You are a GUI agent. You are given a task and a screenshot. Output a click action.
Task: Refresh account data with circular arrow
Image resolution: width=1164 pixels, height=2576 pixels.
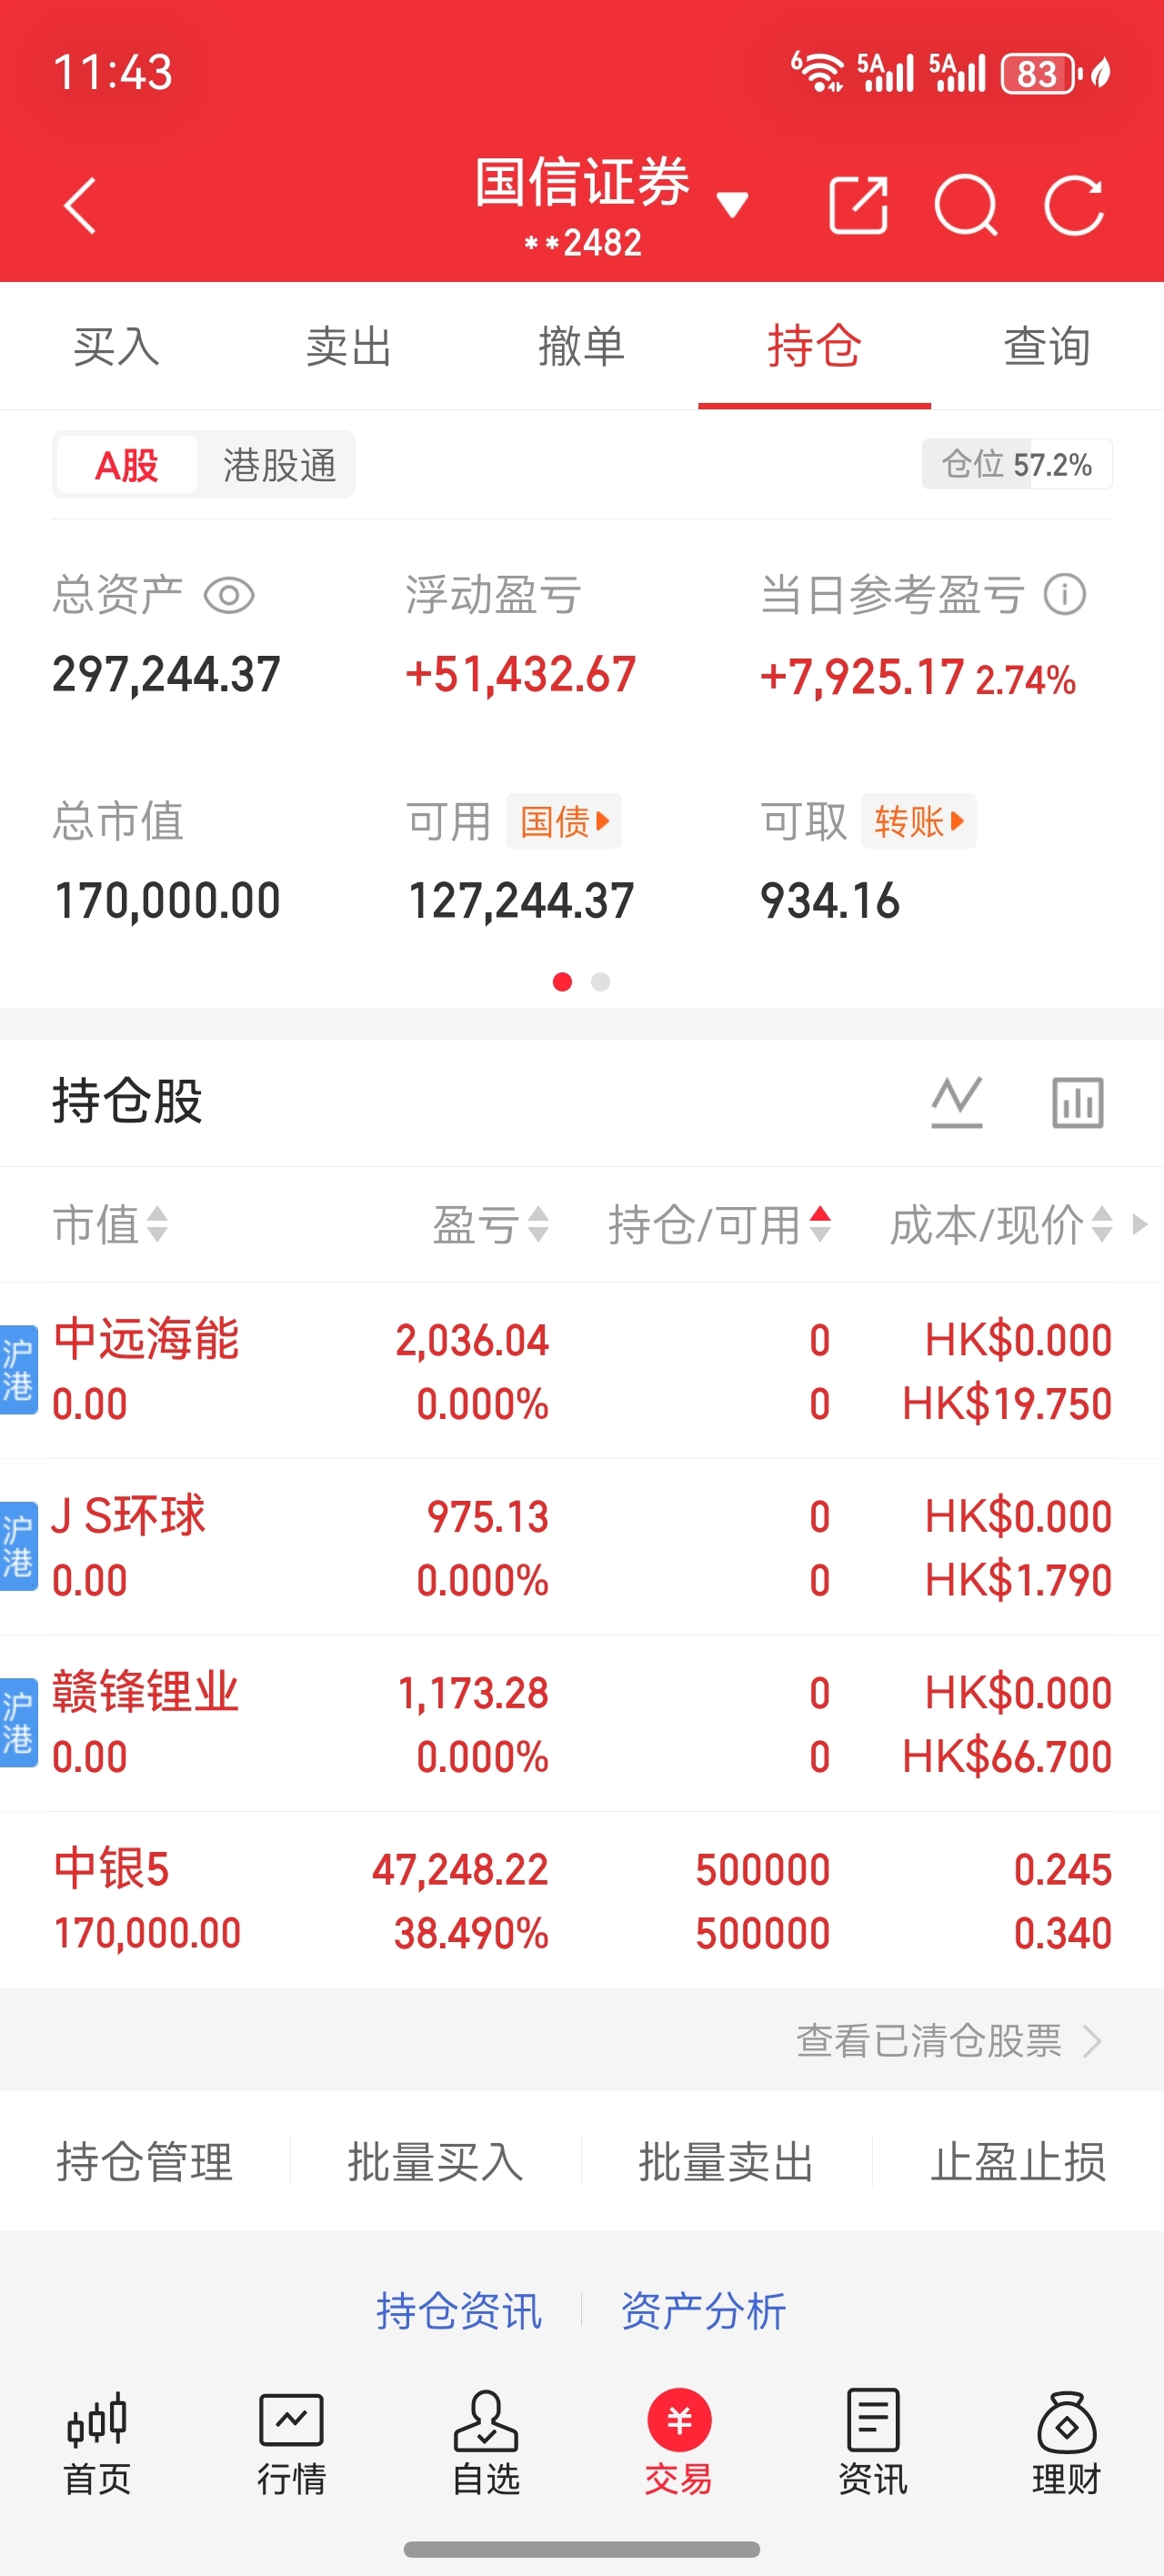pyautogui.click(x=1074, y=206)
